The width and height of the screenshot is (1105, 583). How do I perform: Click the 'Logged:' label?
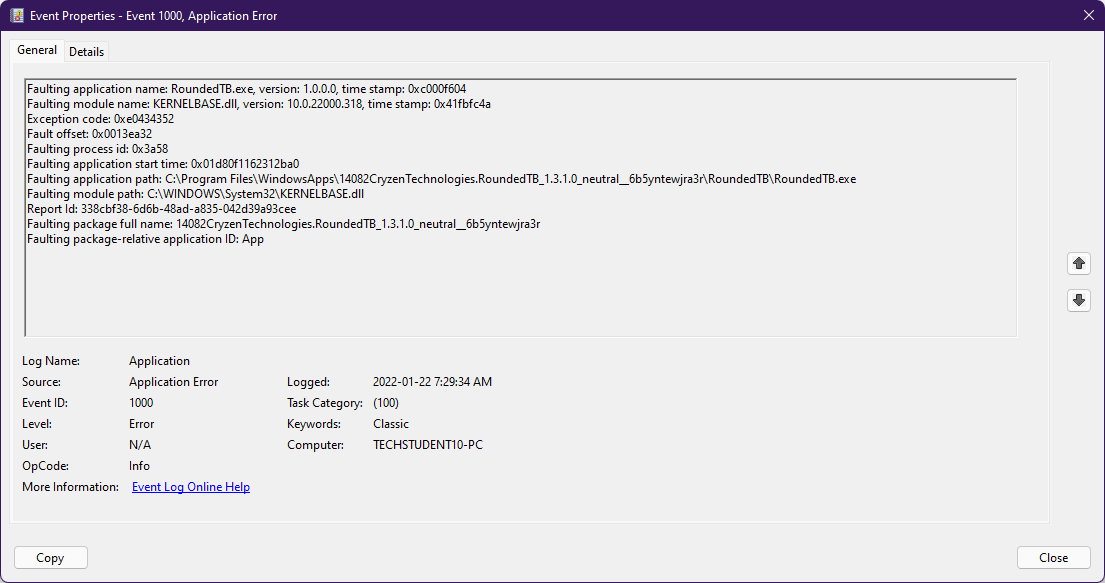(308, 382)
